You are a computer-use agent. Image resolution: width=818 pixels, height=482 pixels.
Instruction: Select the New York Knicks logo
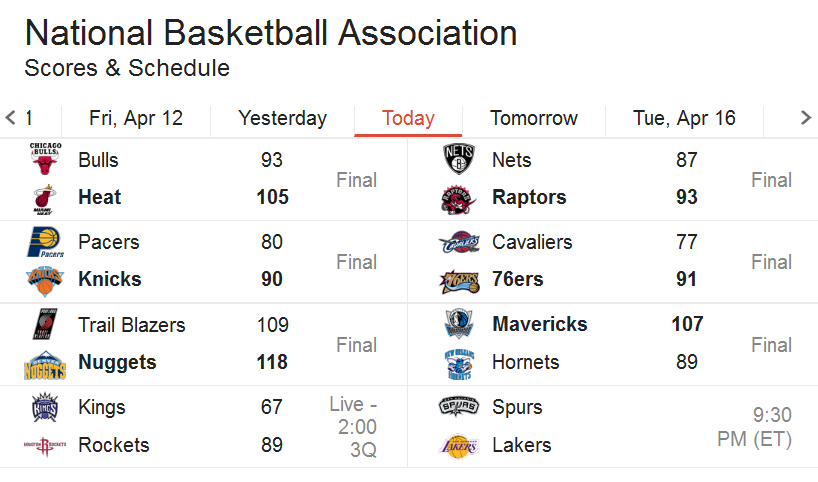(45, 281)
